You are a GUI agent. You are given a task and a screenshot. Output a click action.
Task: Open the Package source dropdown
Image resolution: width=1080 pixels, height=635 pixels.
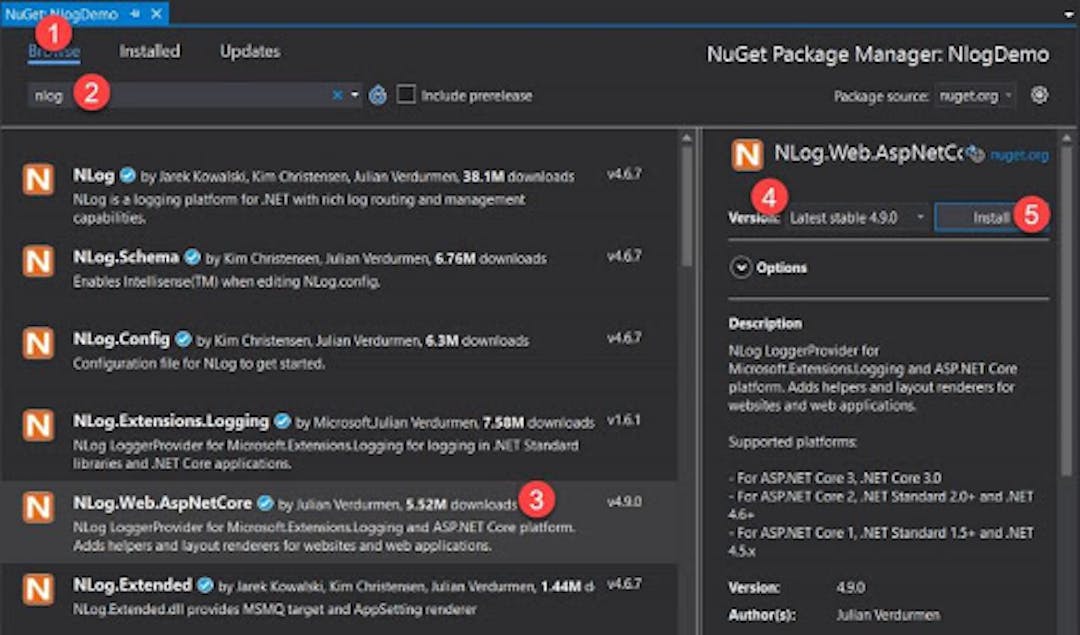[x=976, y=96]
